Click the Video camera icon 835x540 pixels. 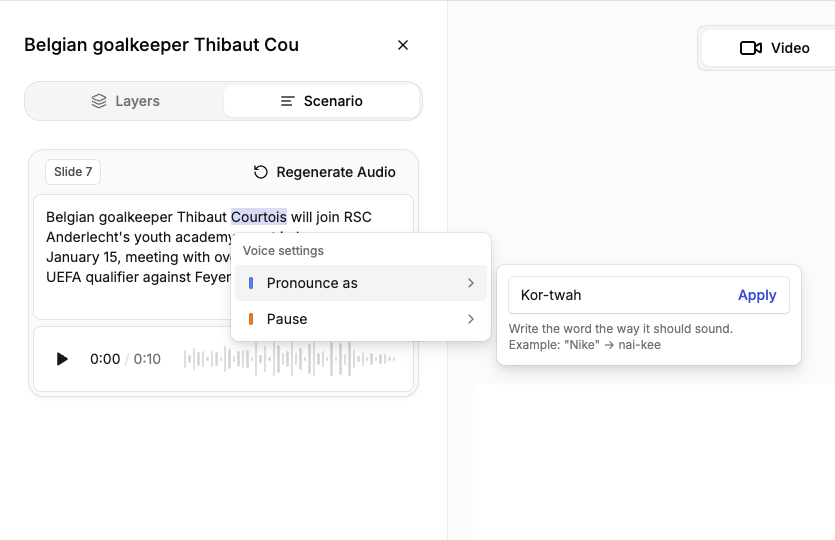coord(751,48)
